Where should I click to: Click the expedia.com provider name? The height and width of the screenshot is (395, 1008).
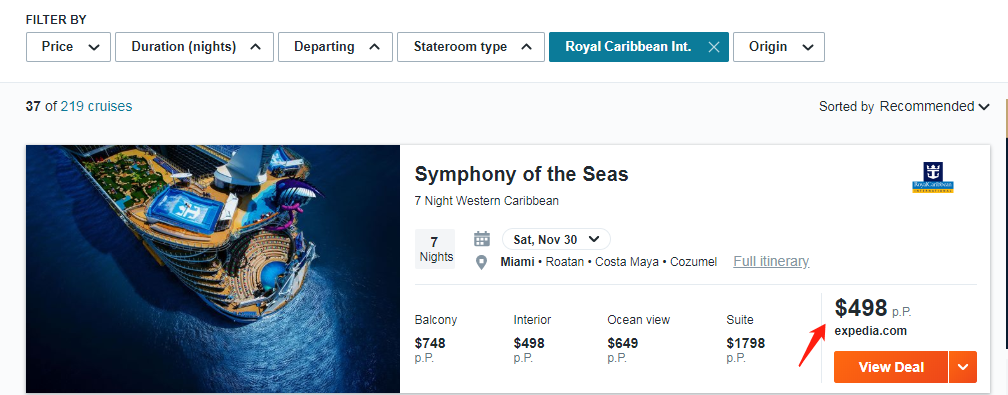tap(870, 331)
